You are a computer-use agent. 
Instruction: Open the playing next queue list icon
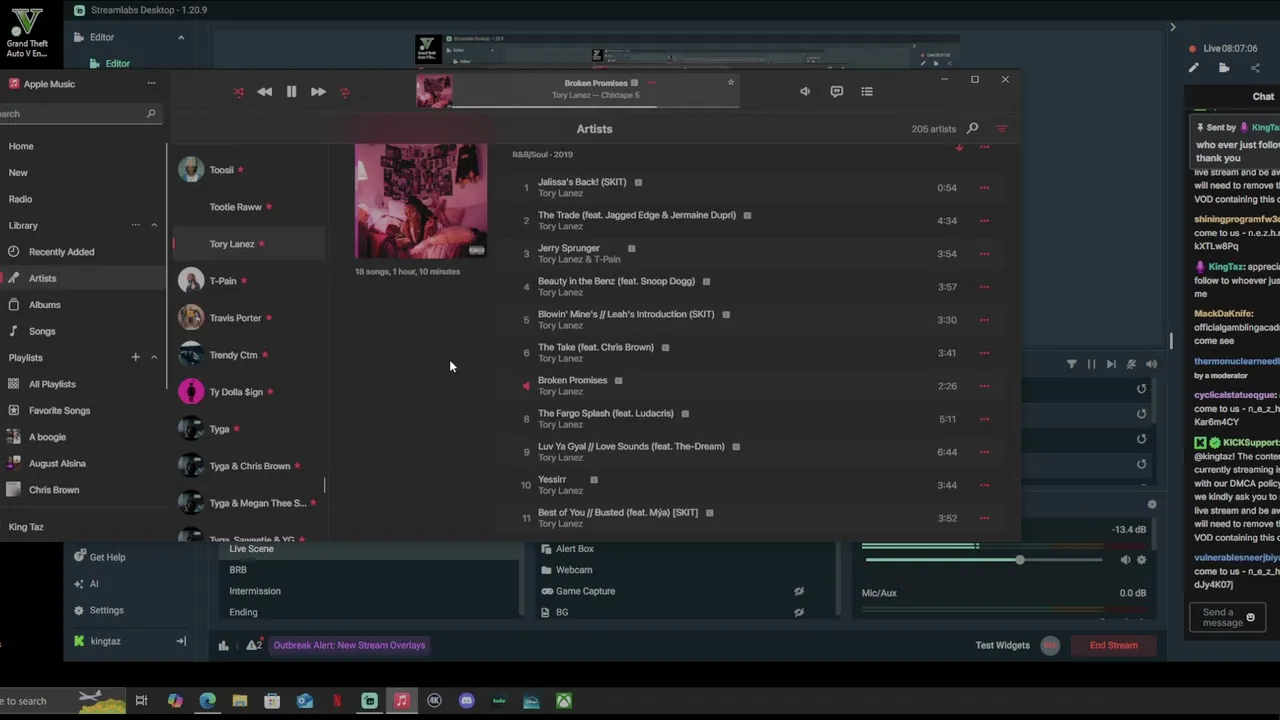[x=867, y=92]
